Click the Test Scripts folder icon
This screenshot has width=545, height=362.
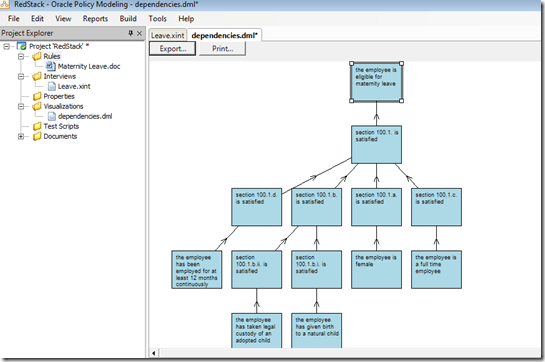pos(37,126)
